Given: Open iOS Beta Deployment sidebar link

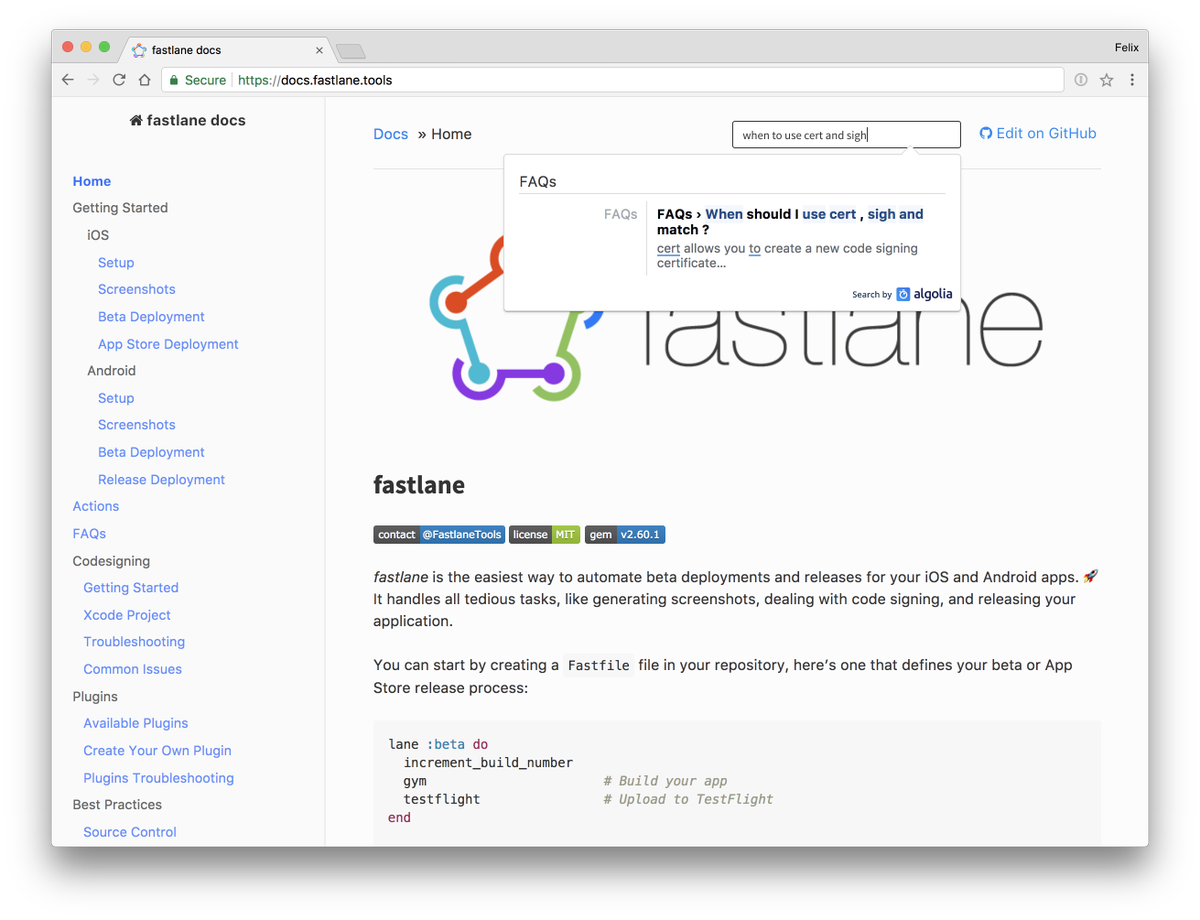Looking at the screenshot, I should click(151, 316).
